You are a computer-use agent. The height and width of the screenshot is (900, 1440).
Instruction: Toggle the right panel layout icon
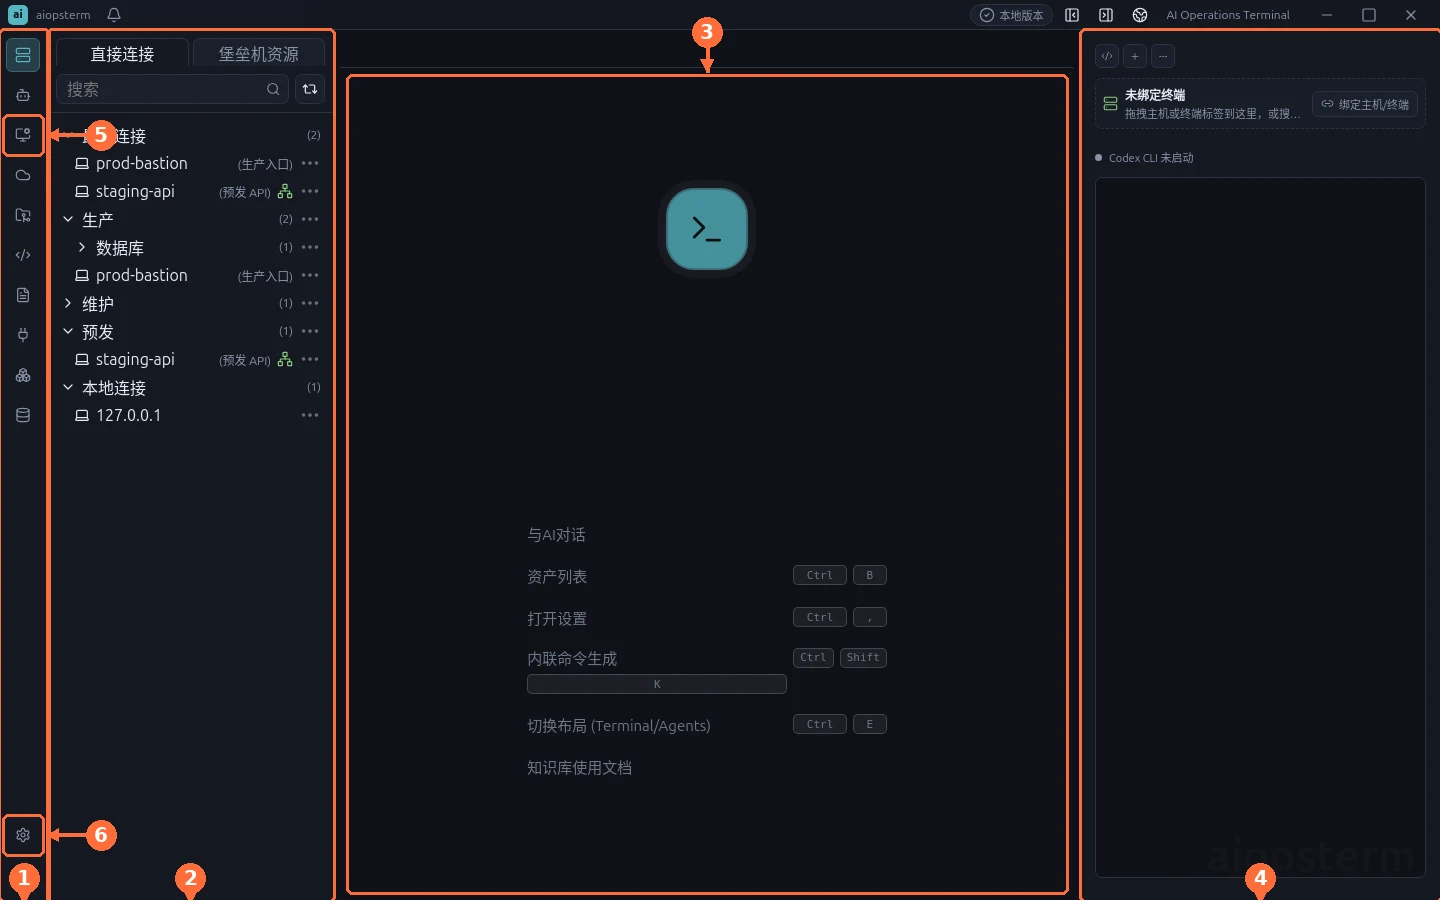coord(1106,15)
